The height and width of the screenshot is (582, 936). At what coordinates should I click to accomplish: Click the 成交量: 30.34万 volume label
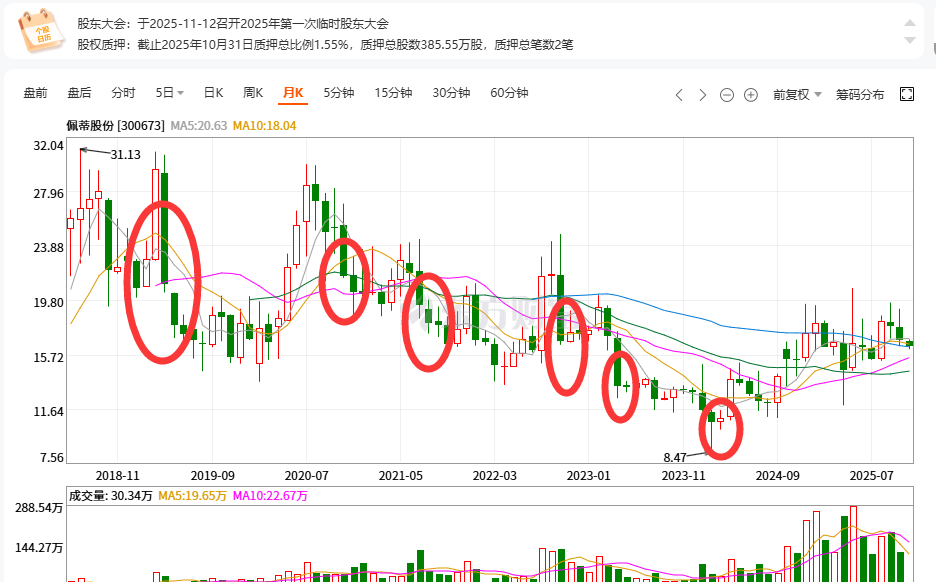[110, 495]
